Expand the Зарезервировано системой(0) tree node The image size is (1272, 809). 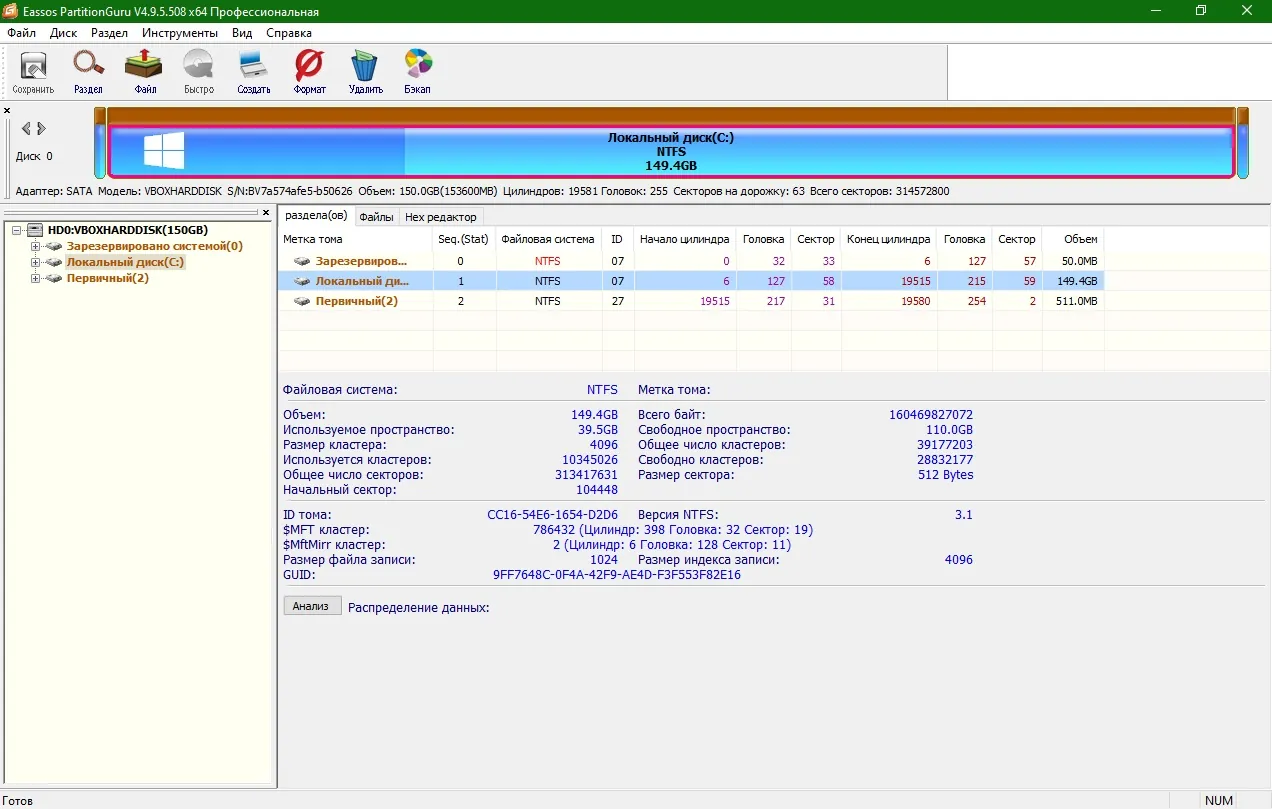pyautogui.click(x=35, y=246)
